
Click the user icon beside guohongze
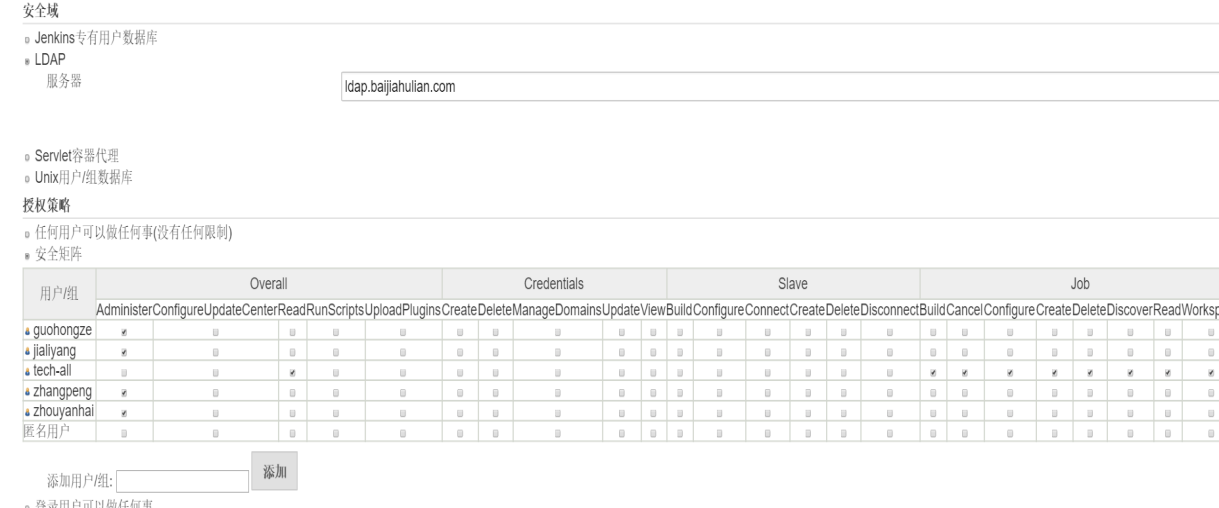[x=25, y=329]
